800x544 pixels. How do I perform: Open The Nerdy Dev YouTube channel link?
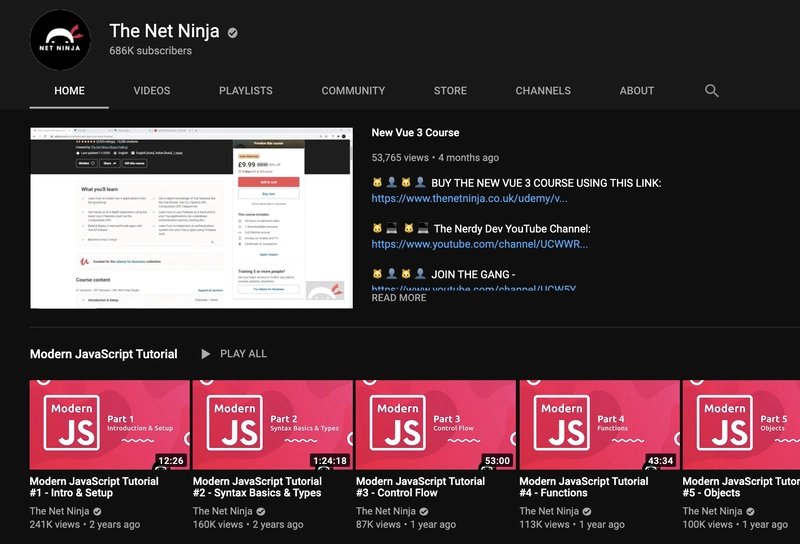pos(479,244)
